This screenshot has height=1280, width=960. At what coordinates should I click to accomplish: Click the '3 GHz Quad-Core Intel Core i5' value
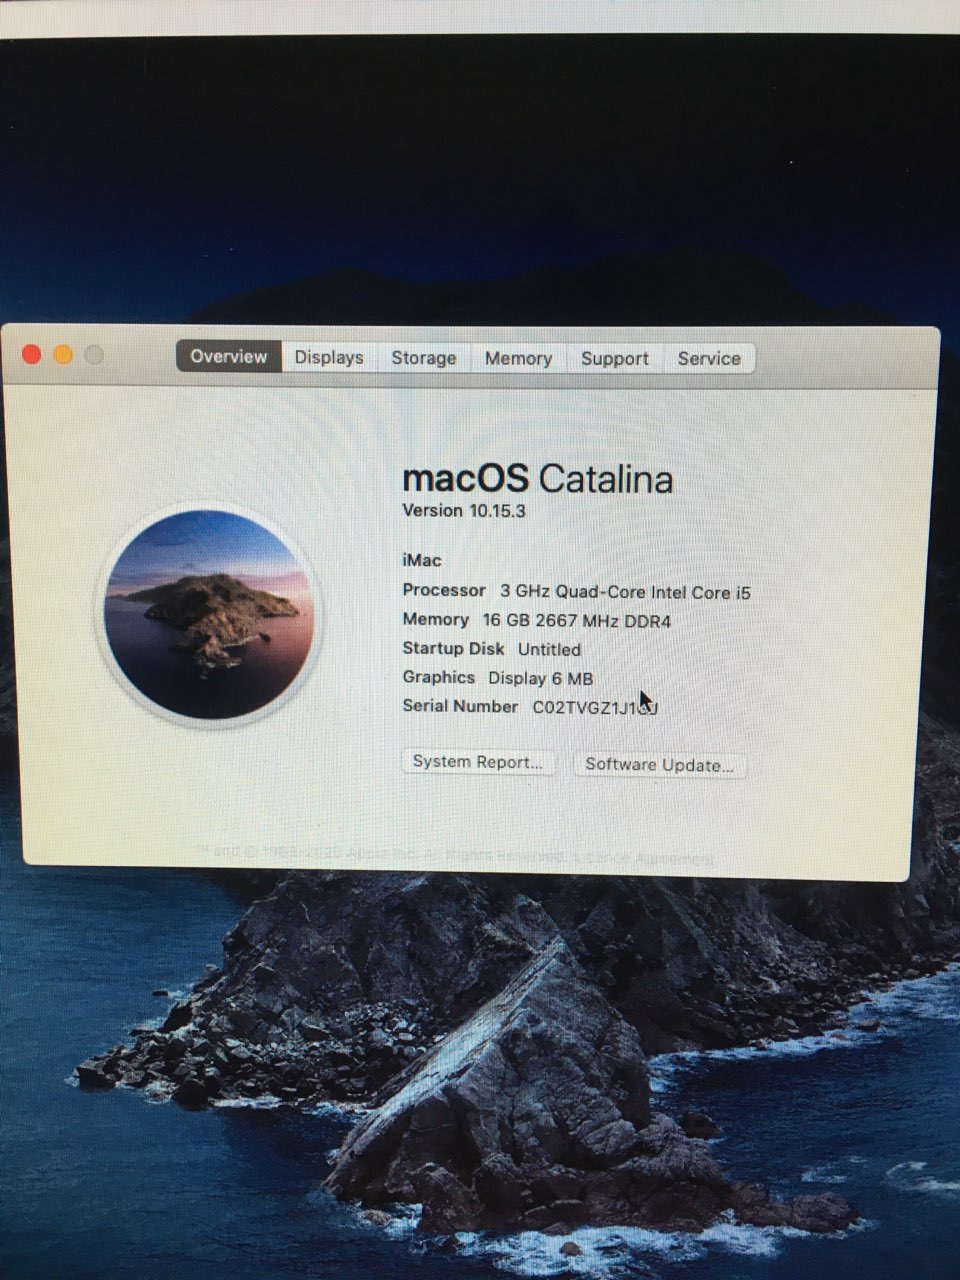625,592
